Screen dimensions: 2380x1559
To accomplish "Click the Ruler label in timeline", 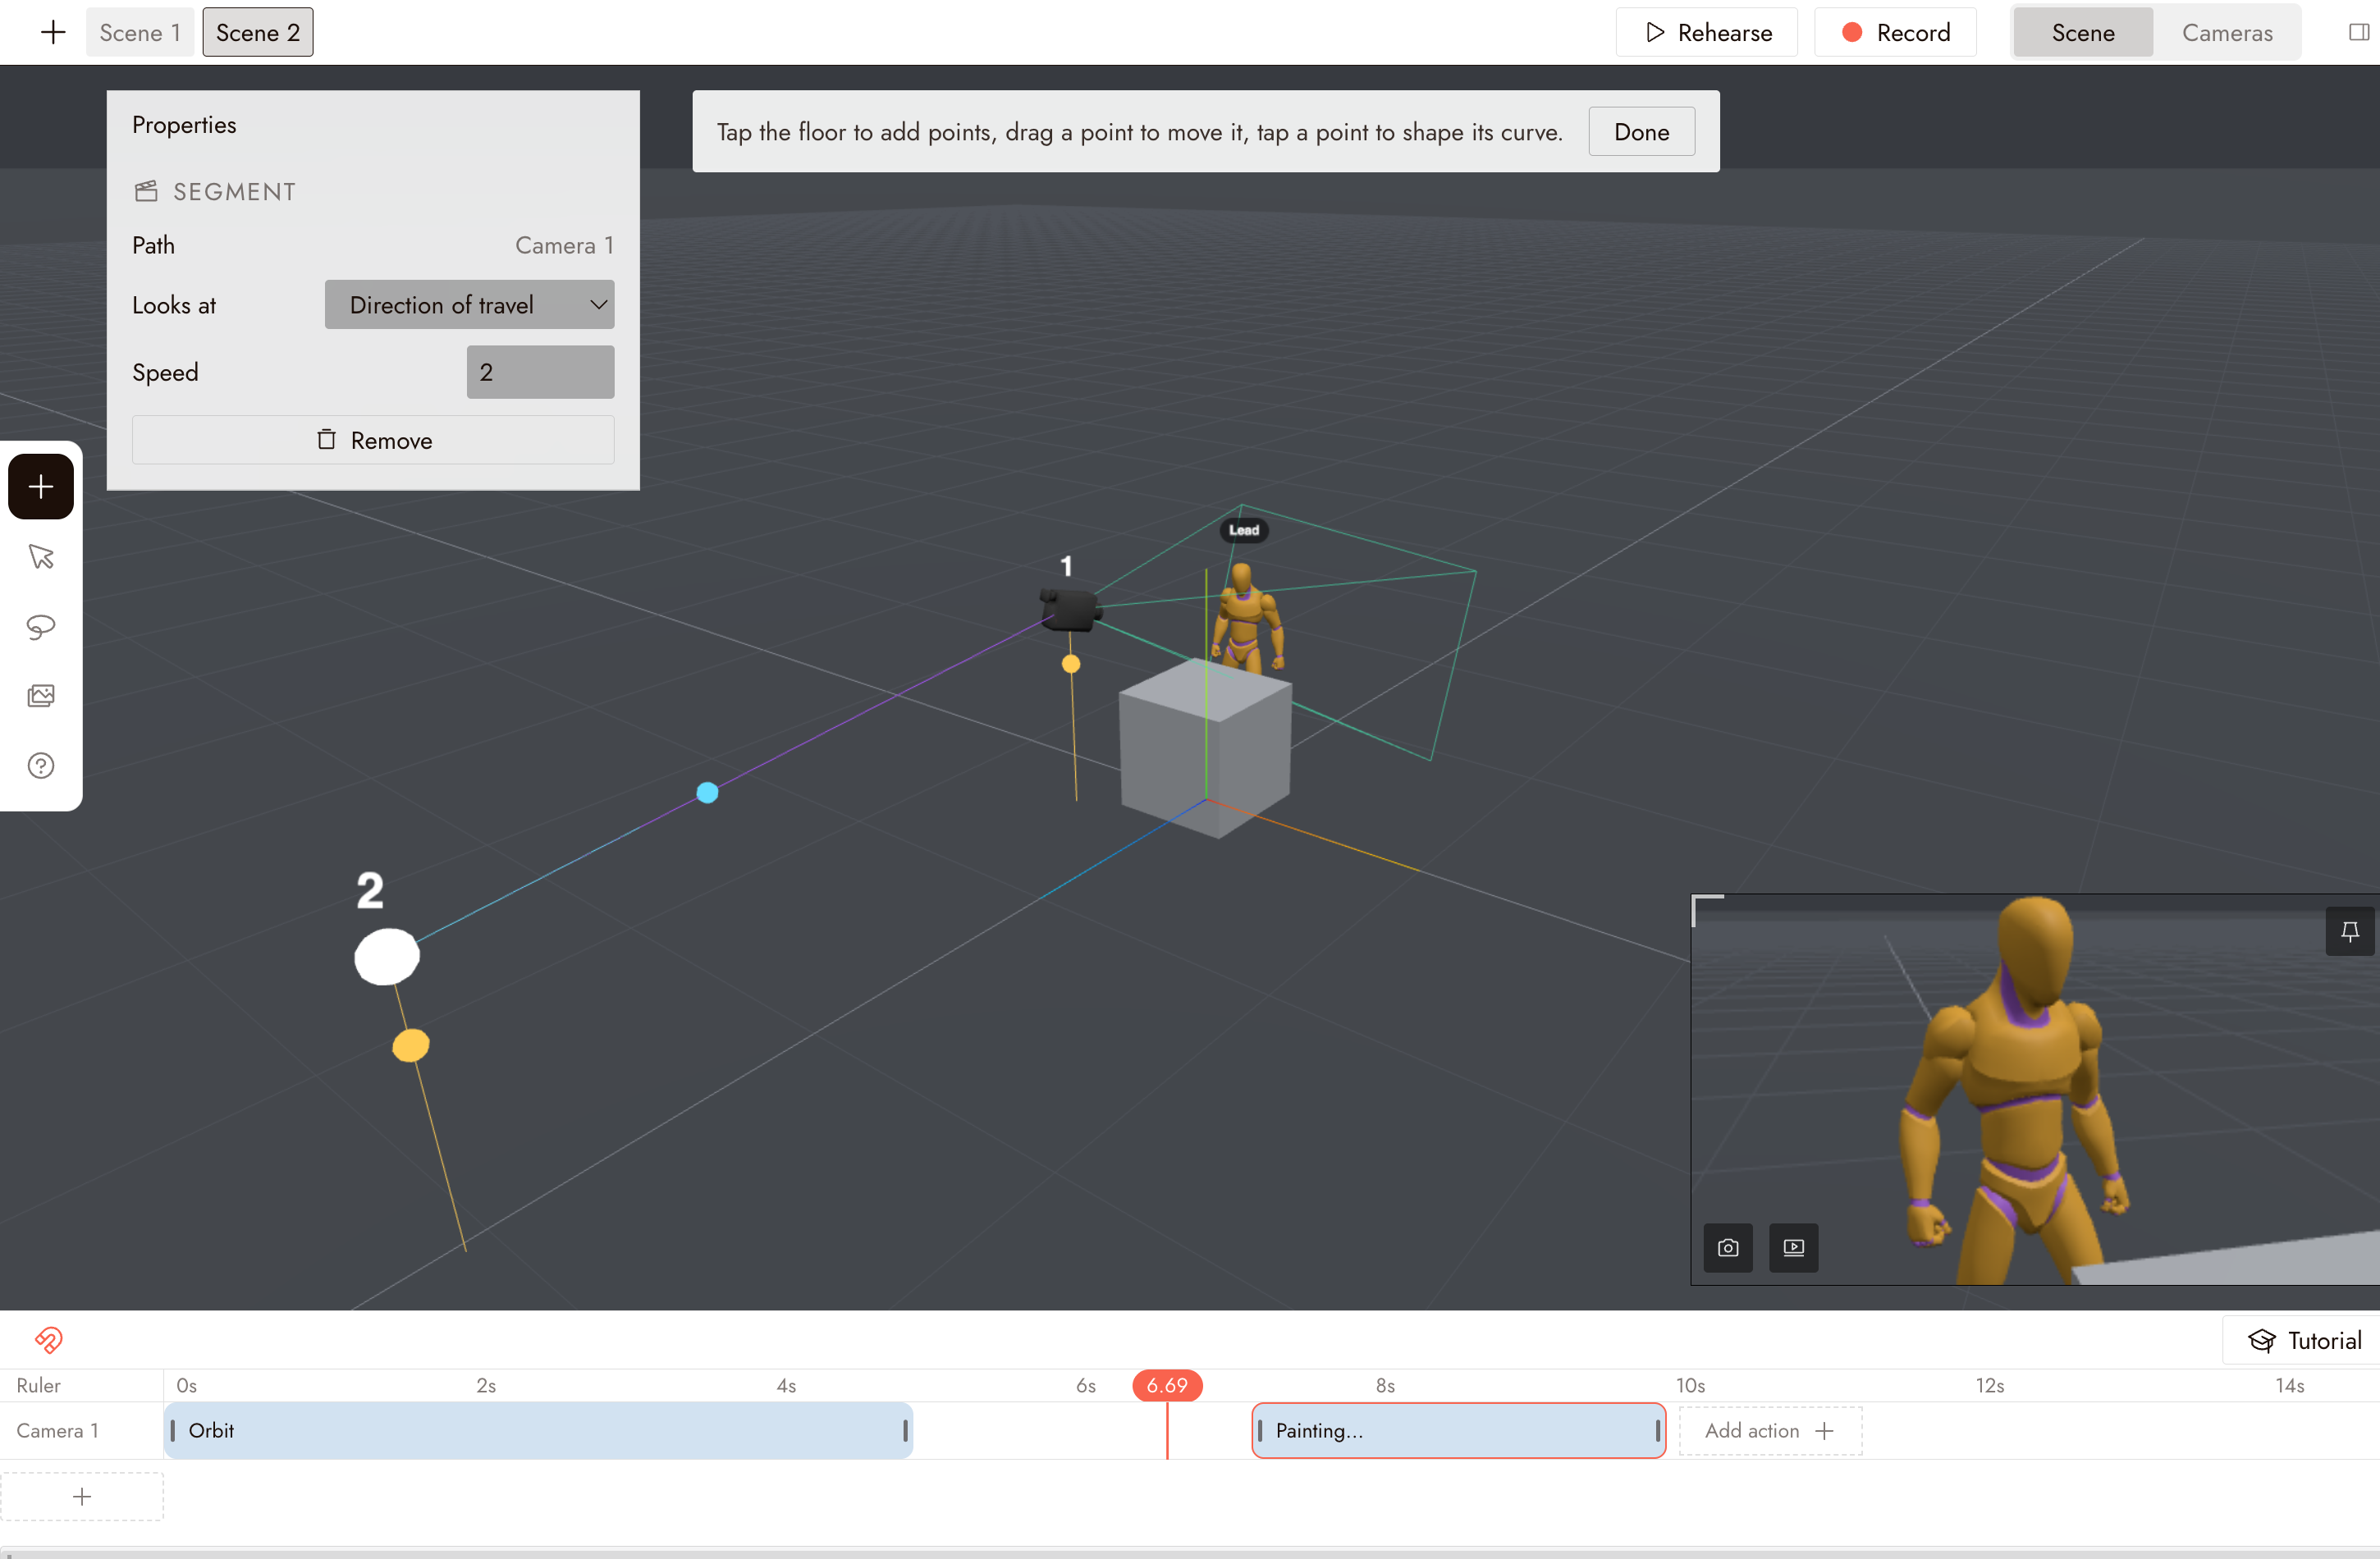I will pyautogui.click(x=38, y=1385).
